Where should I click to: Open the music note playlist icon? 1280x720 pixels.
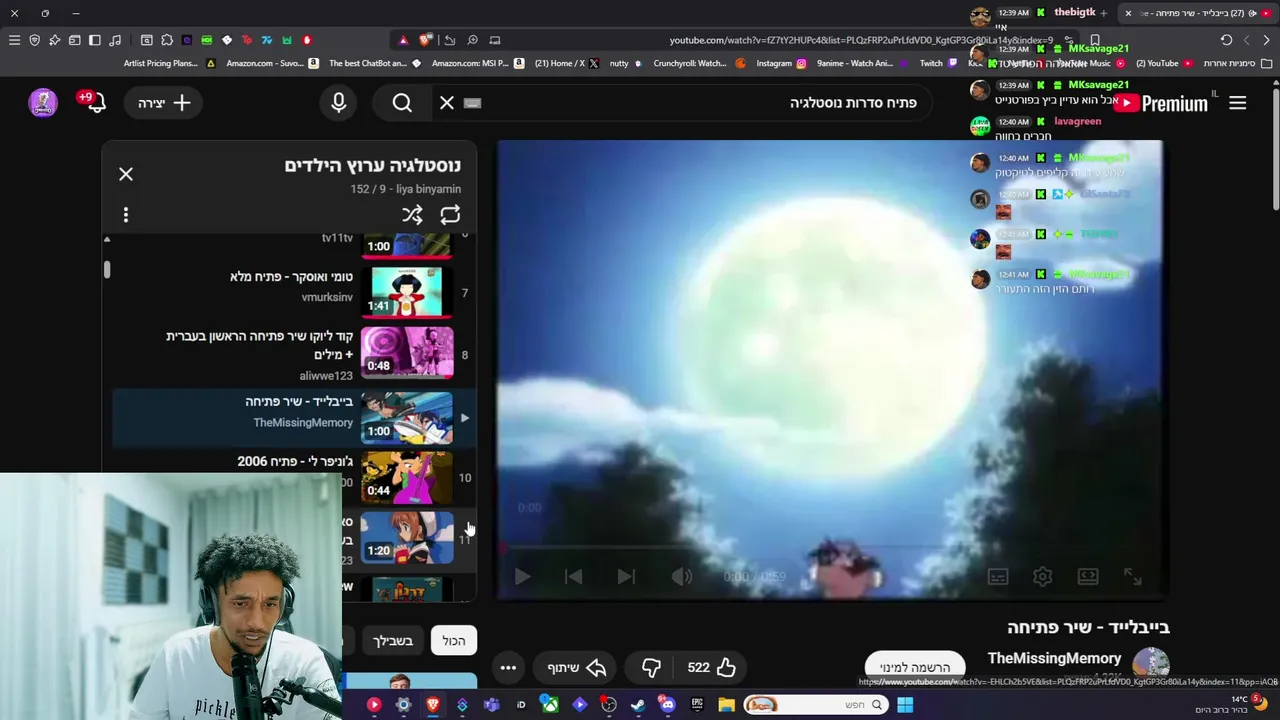[x=115, y=40]
